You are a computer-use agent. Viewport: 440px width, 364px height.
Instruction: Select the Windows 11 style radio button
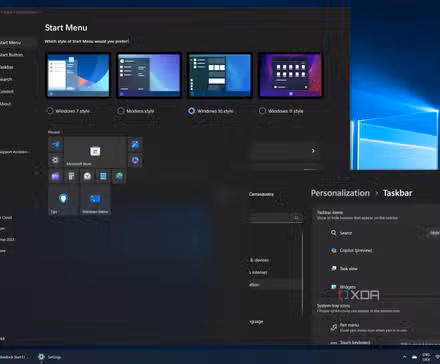[x=262, y=111]
